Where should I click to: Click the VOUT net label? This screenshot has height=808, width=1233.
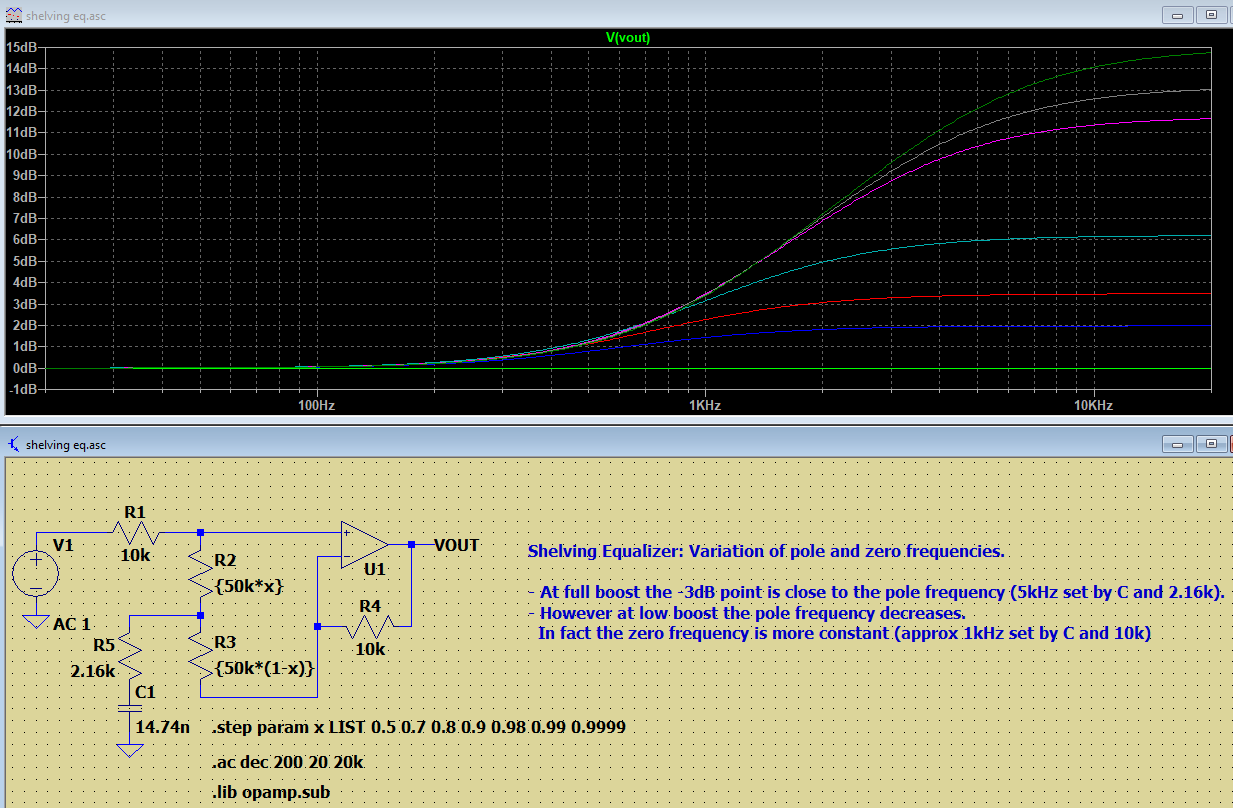point(456,546)
